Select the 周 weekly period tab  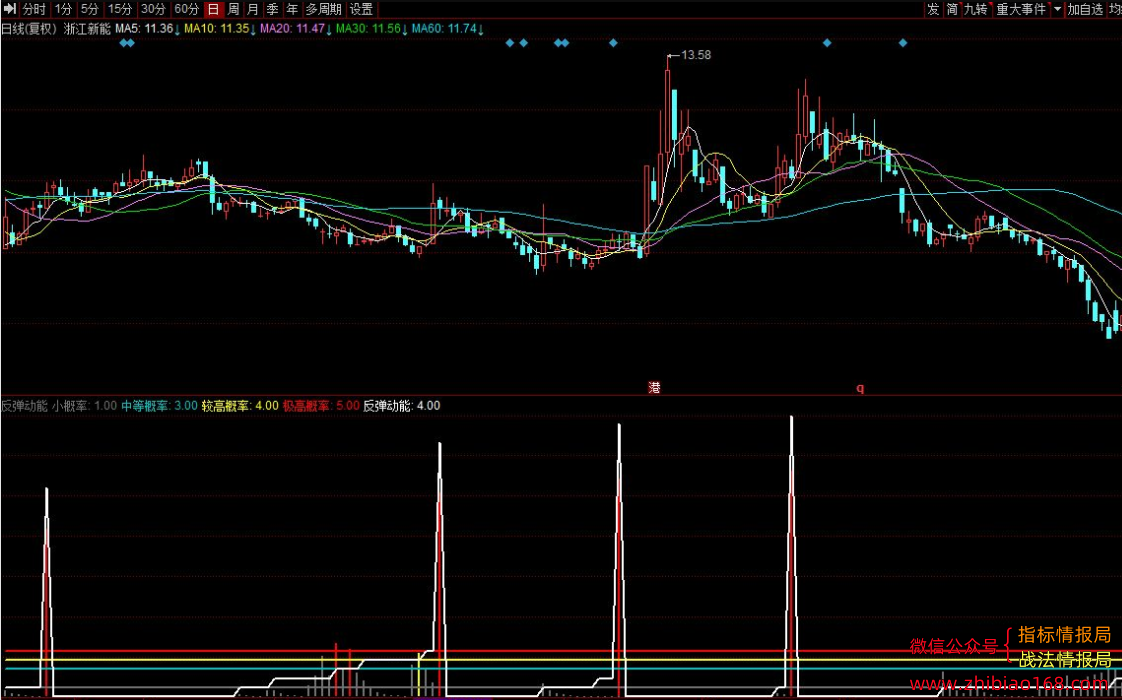[x=233, y=9]
